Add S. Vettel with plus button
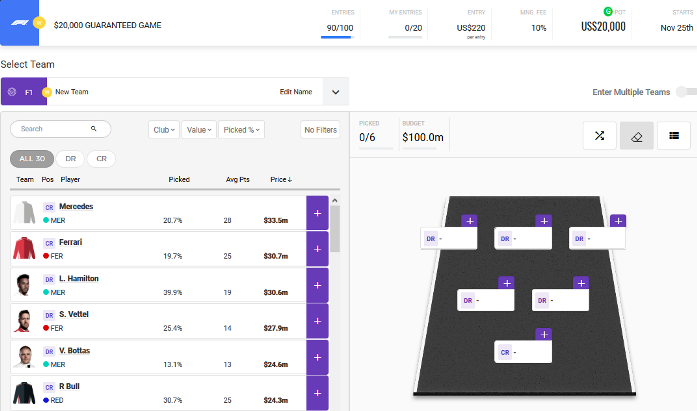 click(x=317, y=321)
